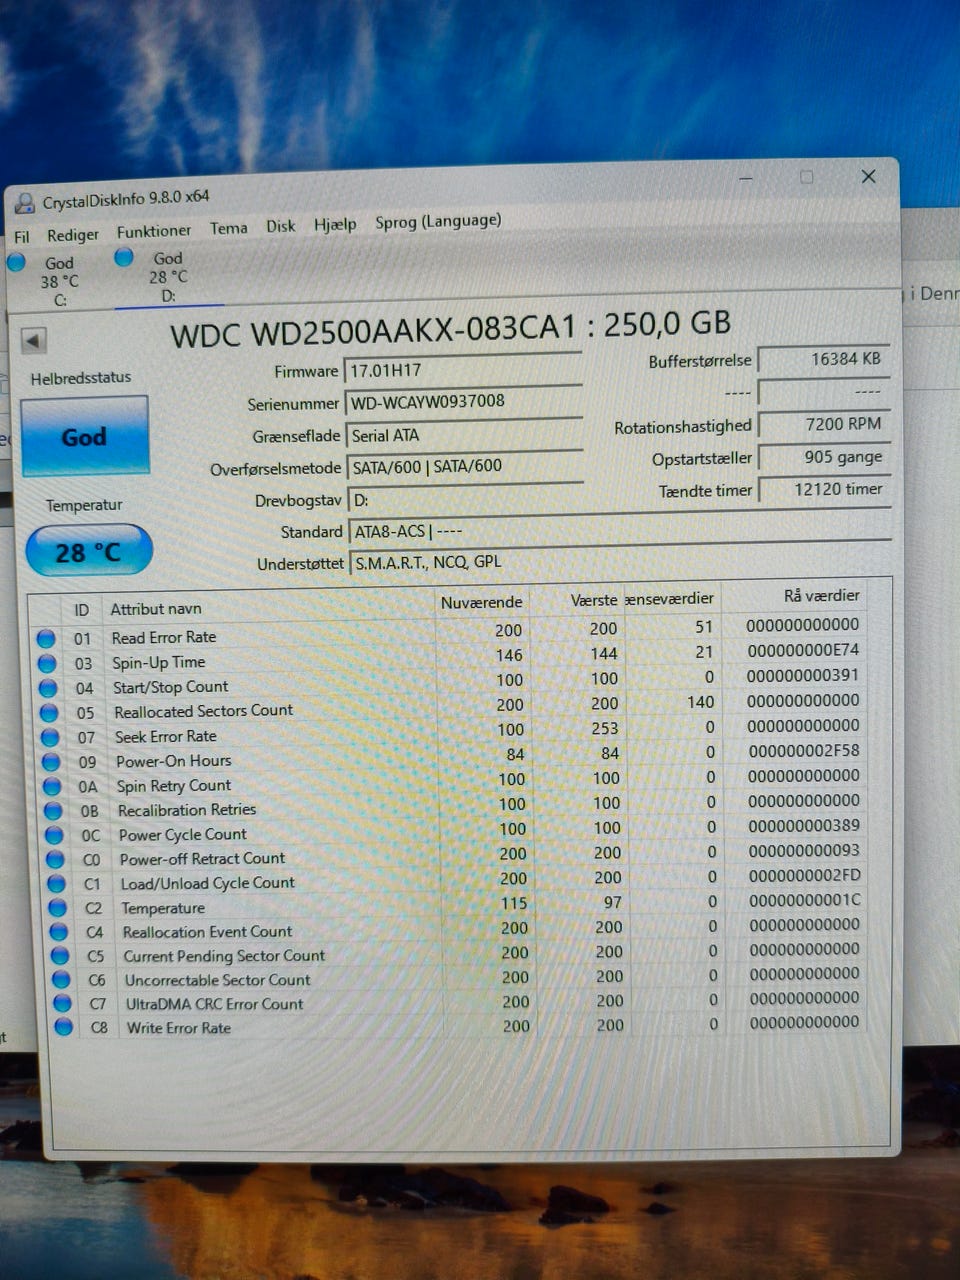Click the status icon for Reallocated Sectors Count
The image size is (960, 1280).
[x=49, y=713]
